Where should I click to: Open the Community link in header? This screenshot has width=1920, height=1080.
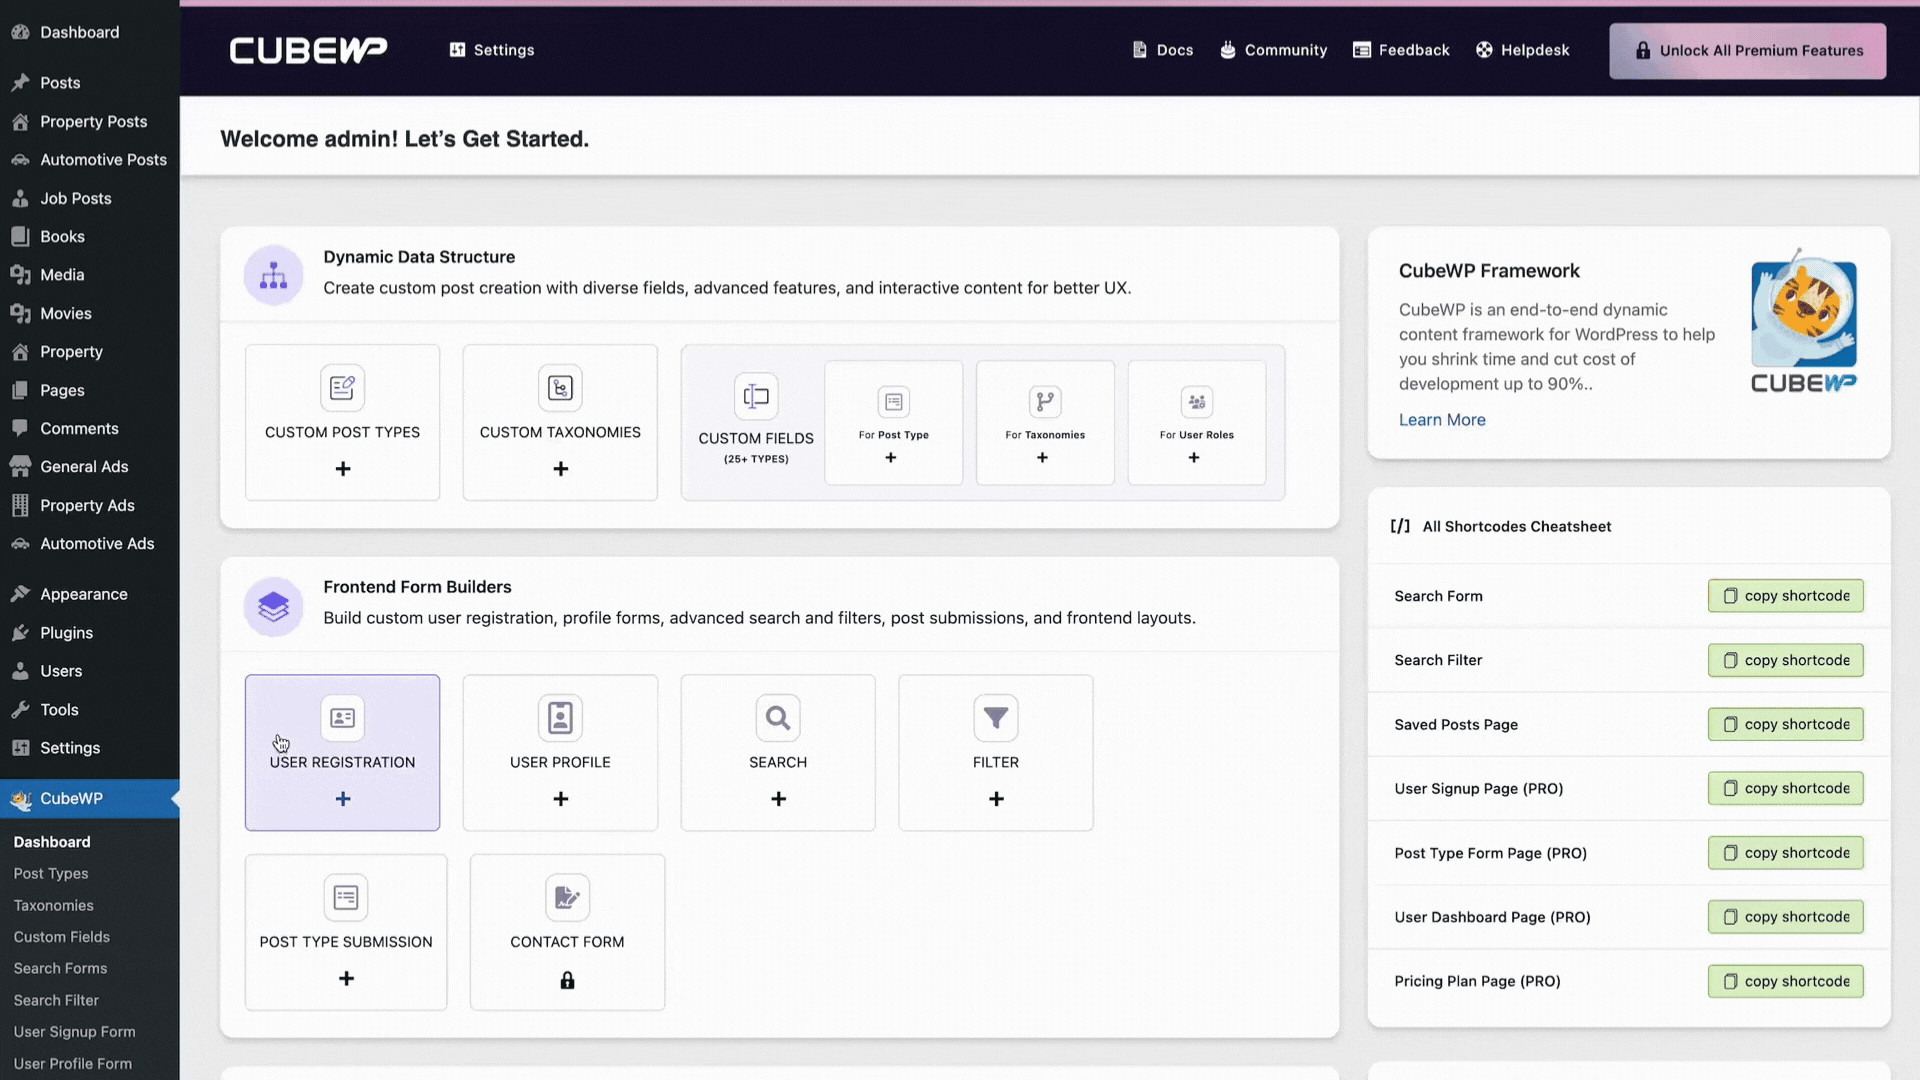tap(1274, 50)
